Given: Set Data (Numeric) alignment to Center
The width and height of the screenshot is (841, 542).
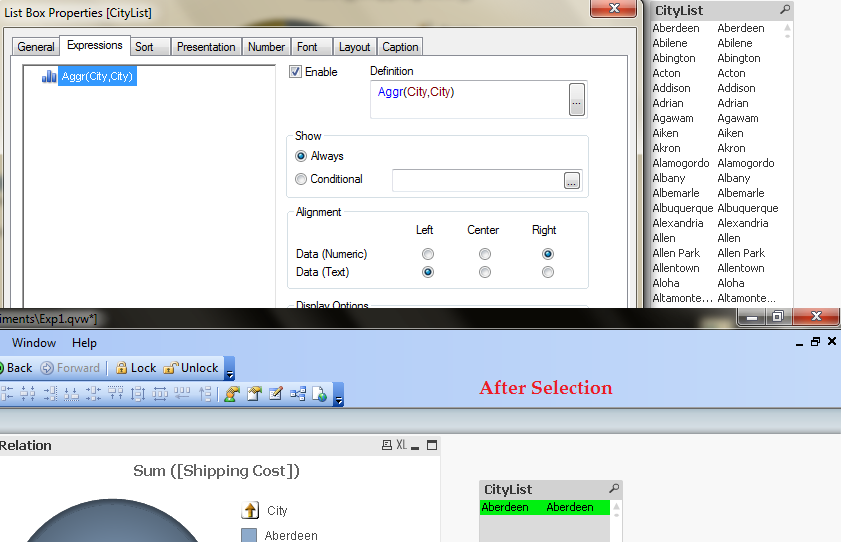Looking at the screenshot, I should coord(485,254).
